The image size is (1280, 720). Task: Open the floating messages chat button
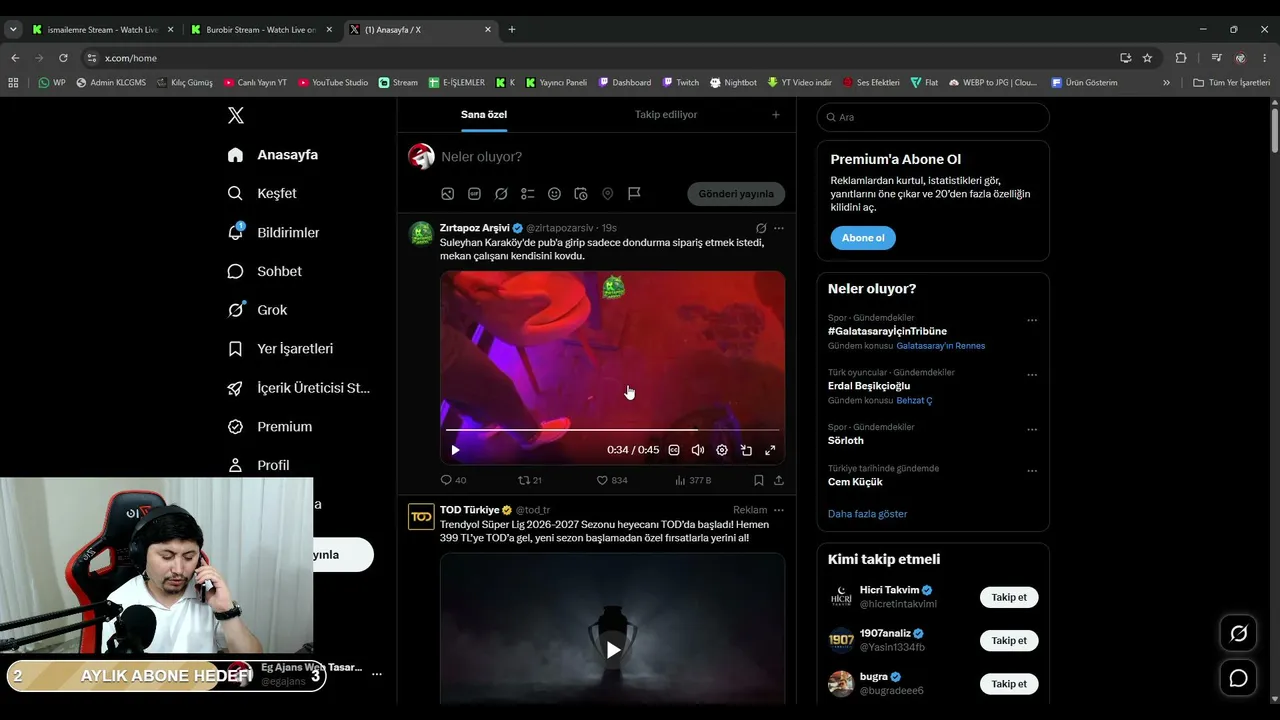point(1238,678)
